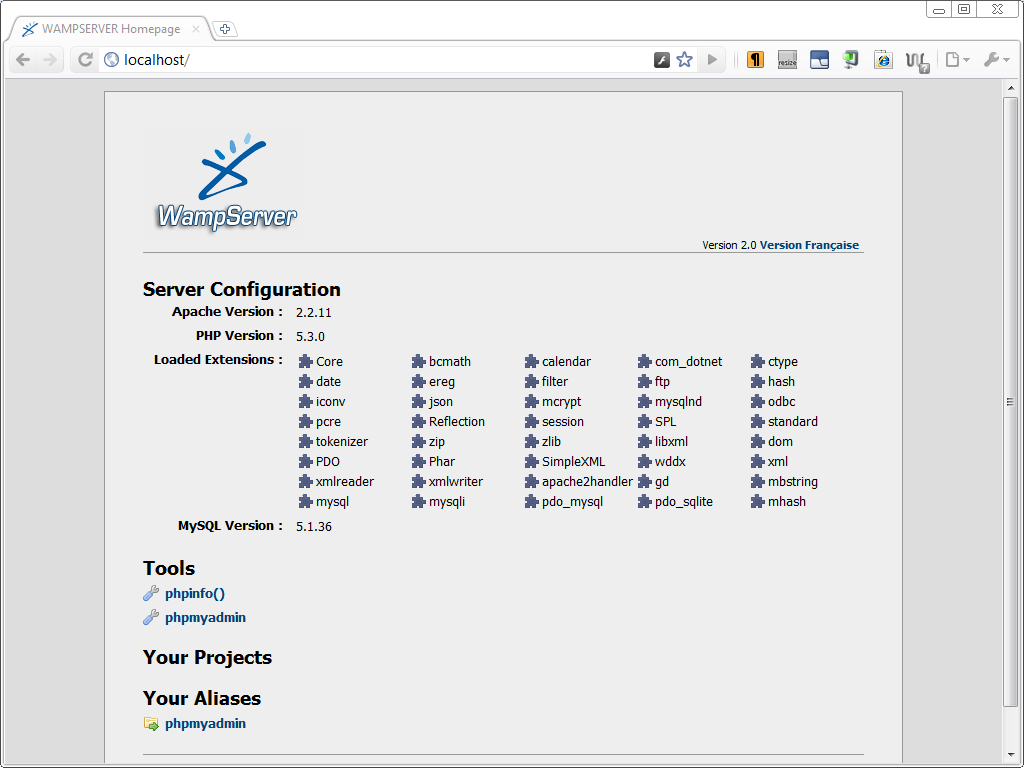
Task: Open the resize extension icon
Action: point(787,60)
